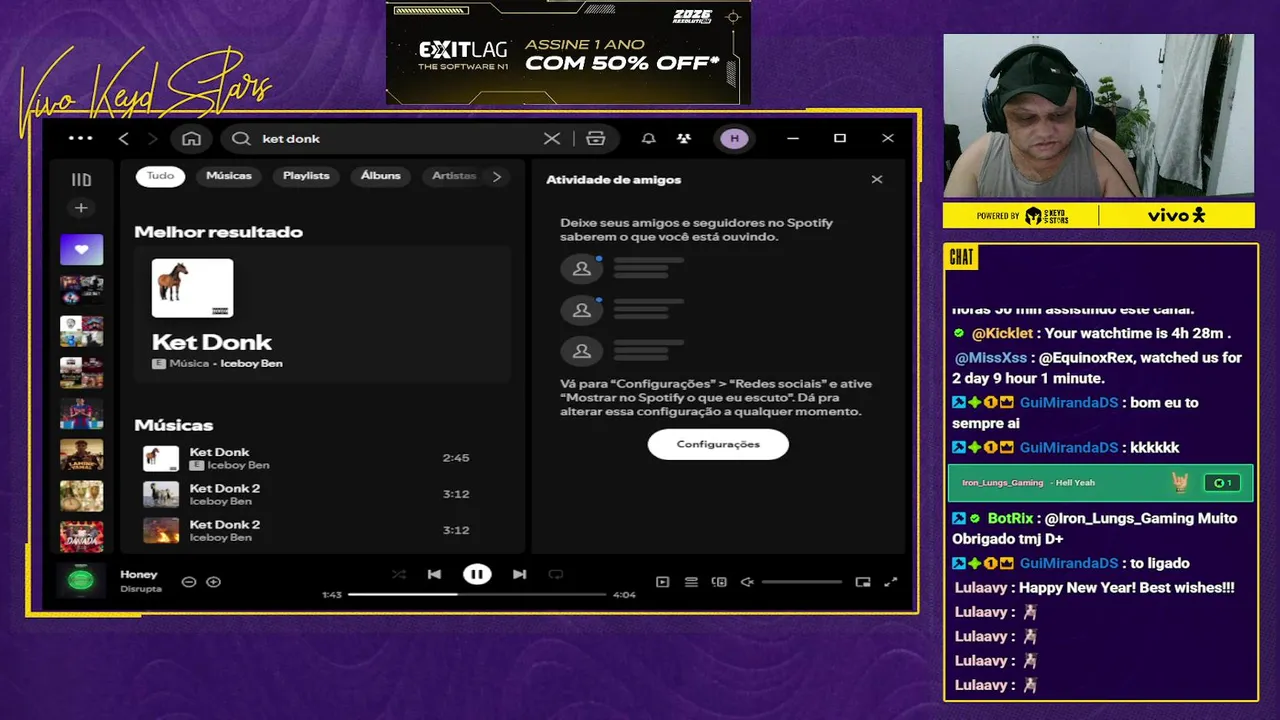Viewport: 1280px width, 720px height.
Task: Open the Spotify Home page
Action: [x=192, y=139]
